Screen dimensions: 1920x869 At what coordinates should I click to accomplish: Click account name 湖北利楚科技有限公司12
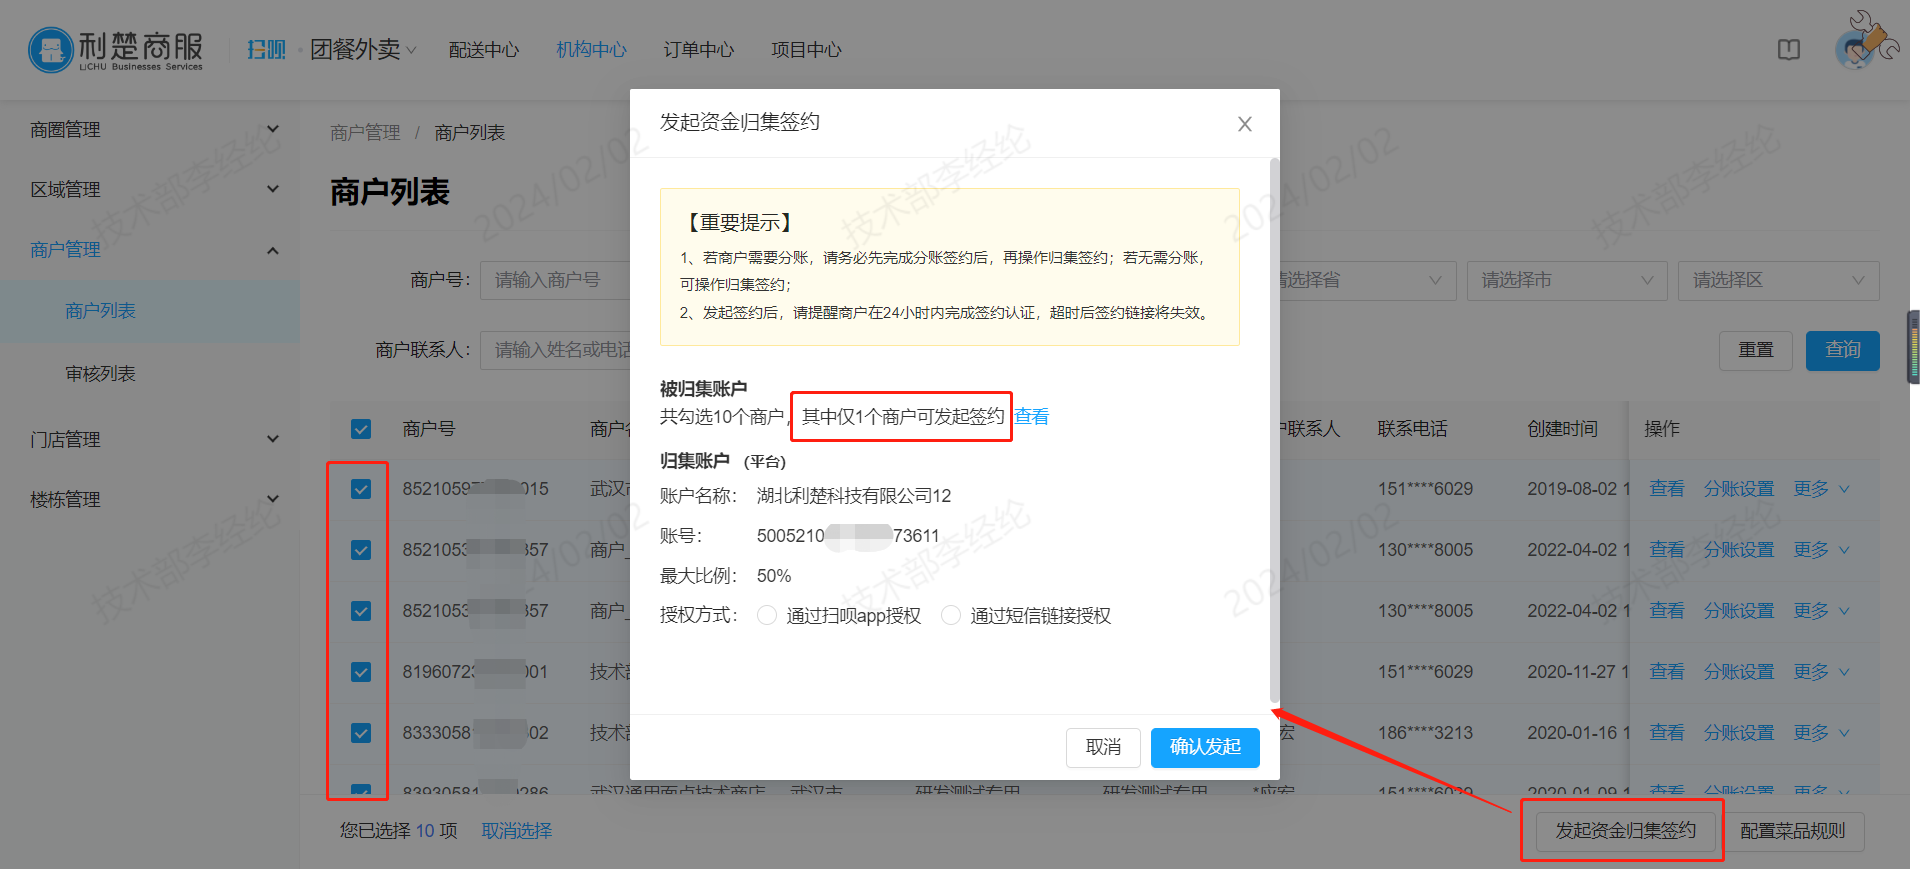tap(854, 496)
